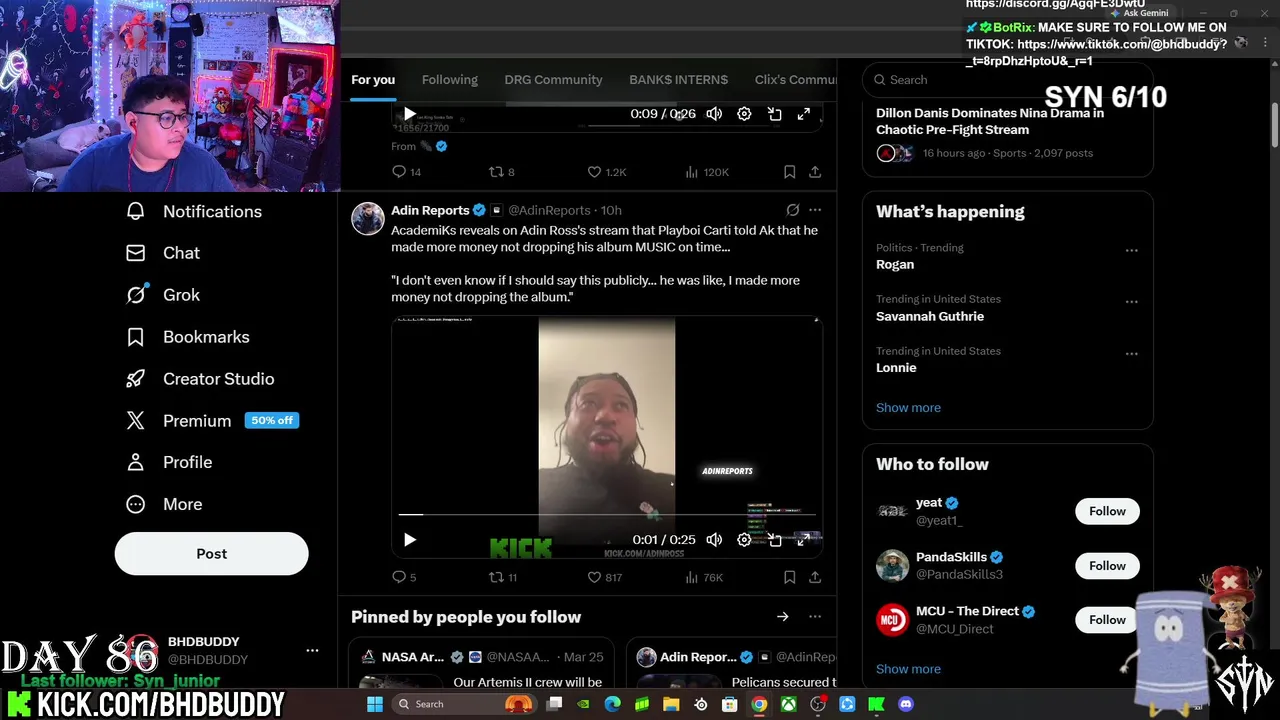The width and height of the screenshot is (1280, 720).
Task: Share the Adin Reports Carti post
Action: tap(815, 577)
